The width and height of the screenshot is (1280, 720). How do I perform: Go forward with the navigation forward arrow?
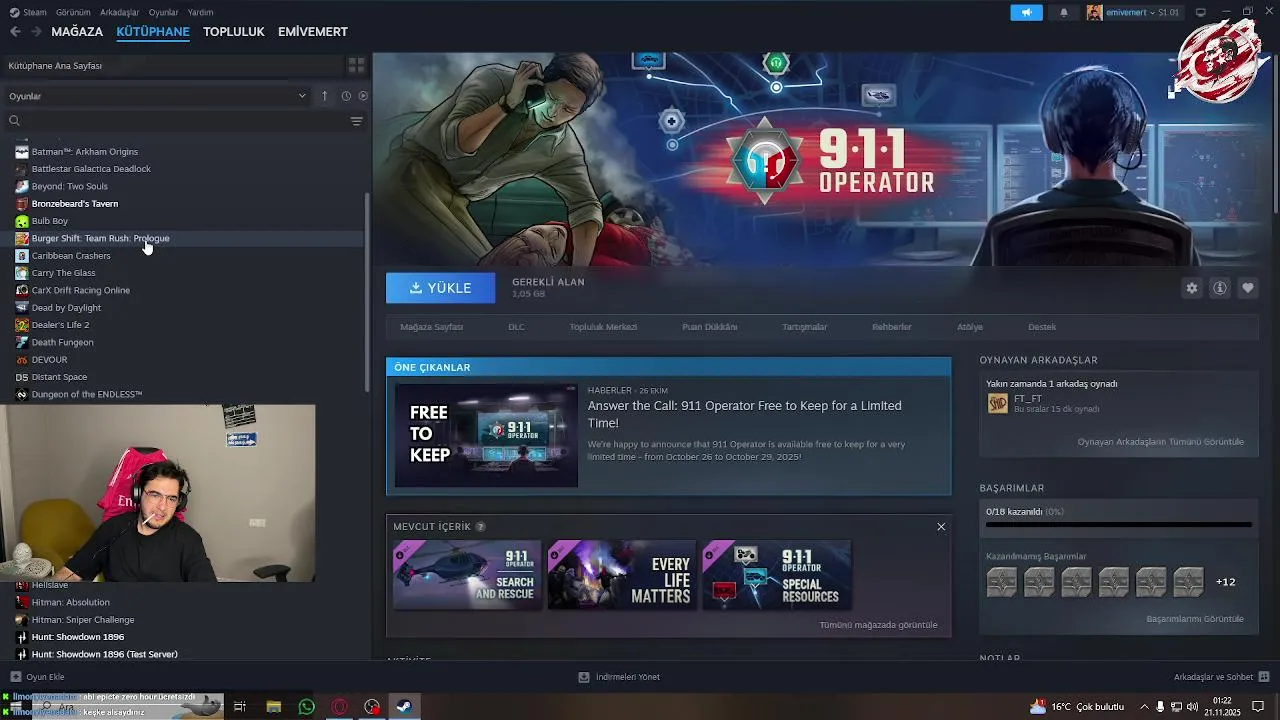[36, 32]
